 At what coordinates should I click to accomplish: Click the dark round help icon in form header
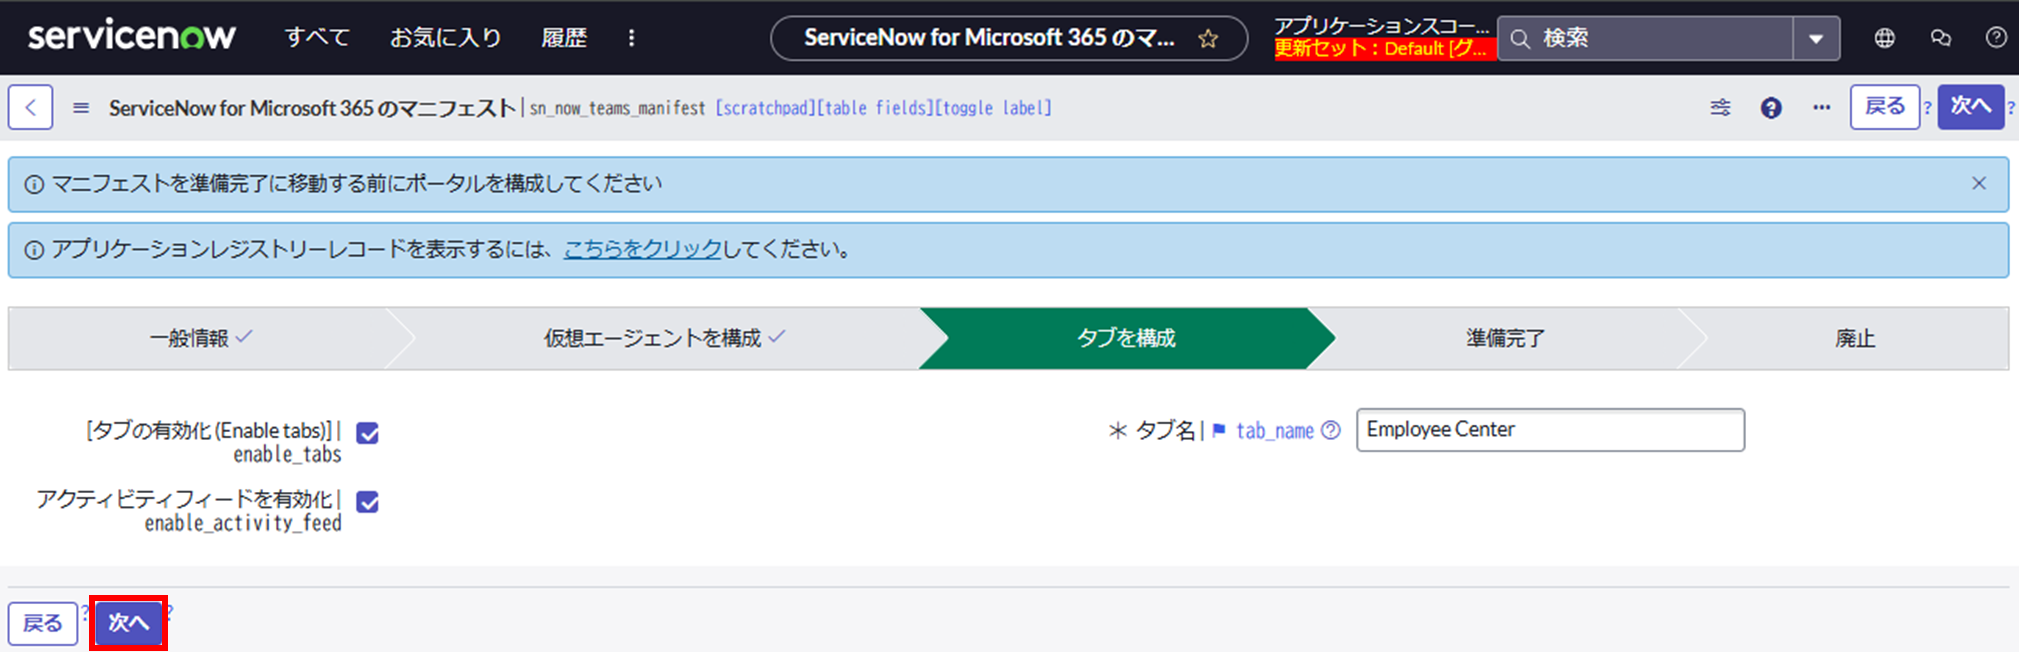click(x=1771, y=107)
